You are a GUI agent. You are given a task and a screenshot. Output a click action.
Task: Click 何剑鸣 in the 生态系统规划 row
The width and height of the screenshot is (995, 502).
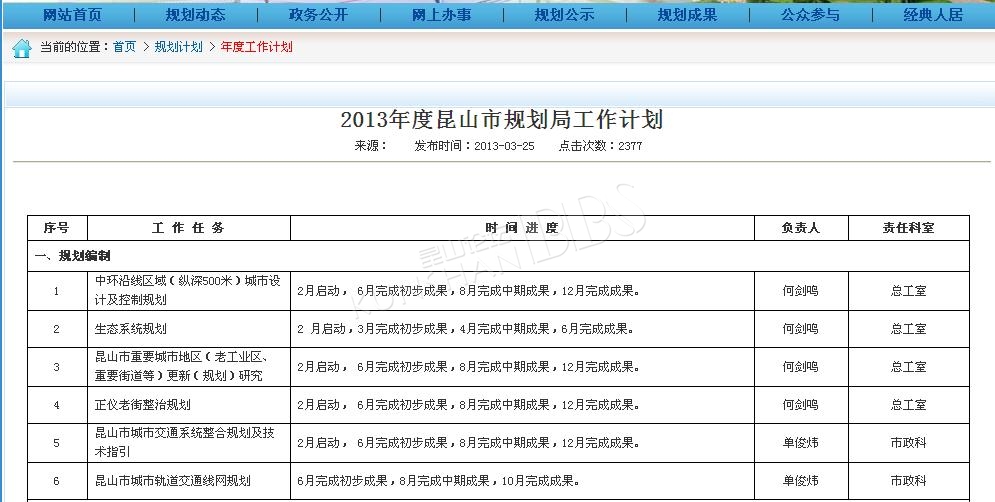[801, 329]
